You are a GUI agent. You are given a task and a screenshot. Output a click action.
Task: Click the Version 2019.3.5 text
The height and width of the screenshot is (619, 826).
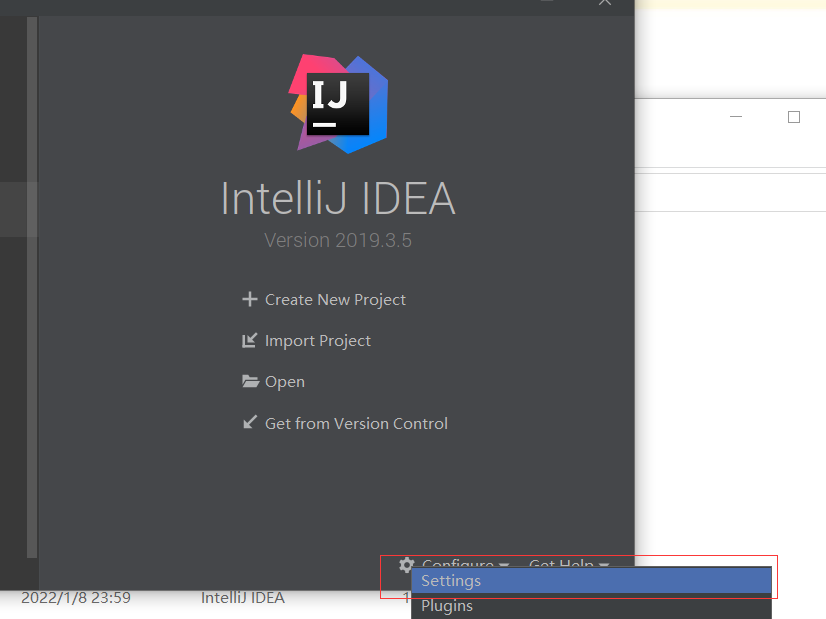[338, 240]
